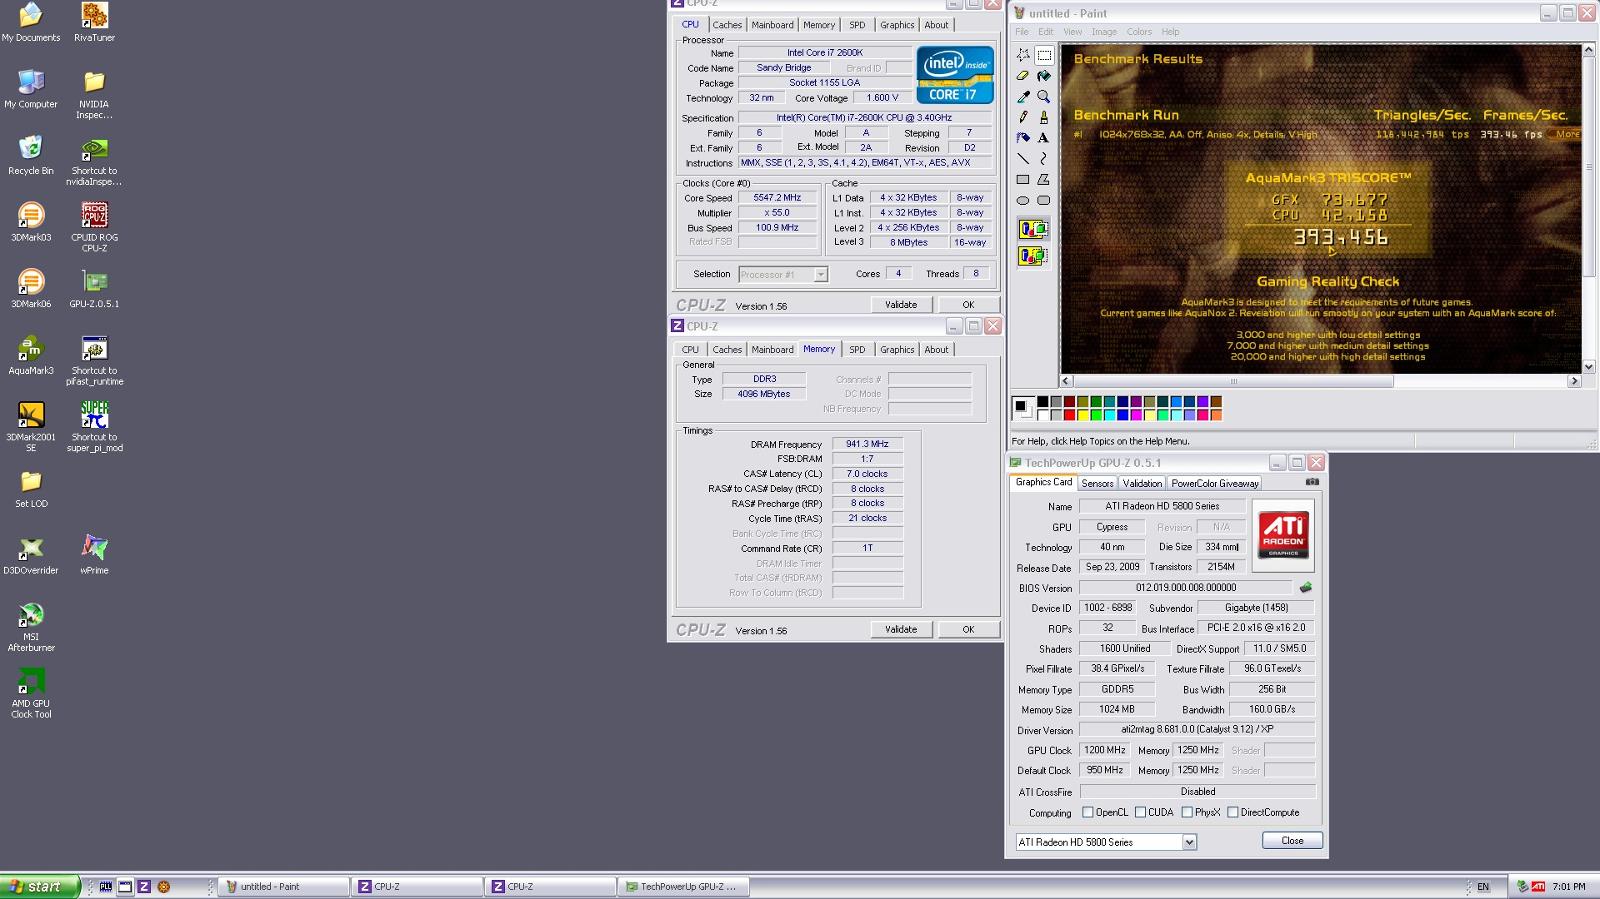Click Validate in the lower CPU-Z memory window
The width and height of the screenshot is (1600, 899).
[x=901, y=629]
